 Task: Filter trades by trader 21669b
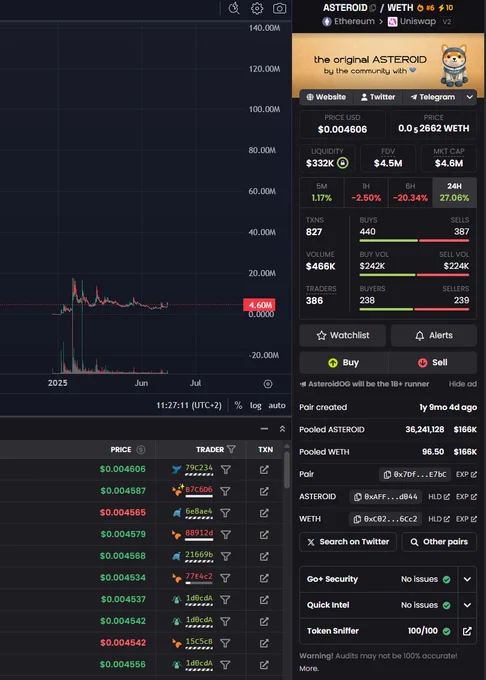226,556
